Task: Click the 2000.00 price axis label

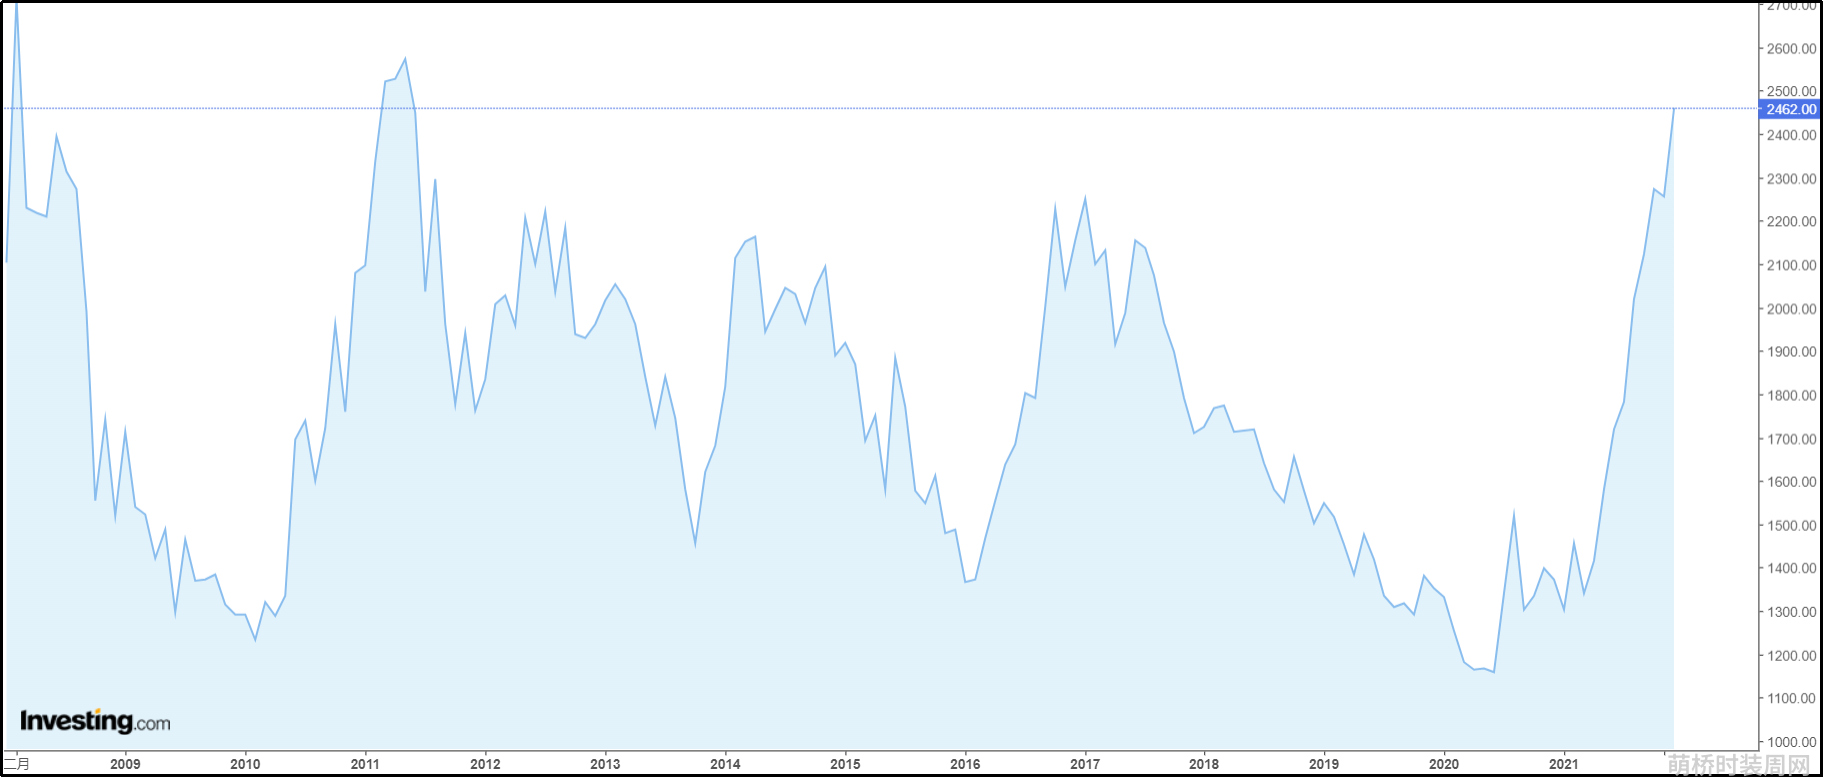Action: (x=1791, y=309)
